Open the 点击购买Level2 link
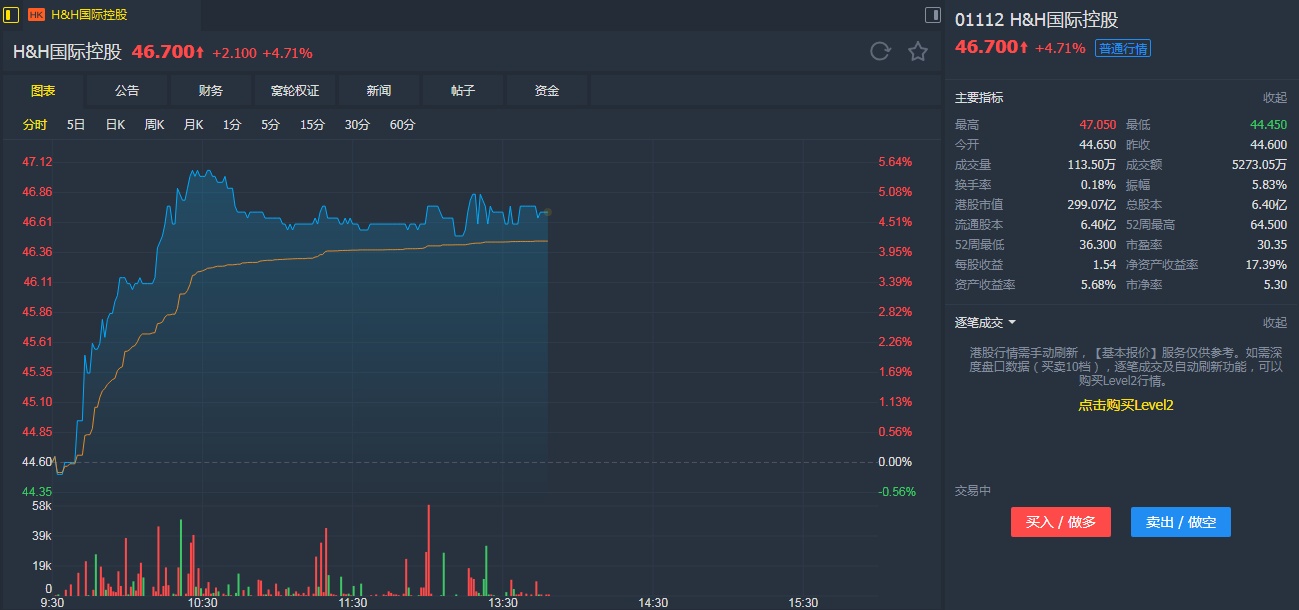Screen dimensions: 1299x610 pos(1125,405)
